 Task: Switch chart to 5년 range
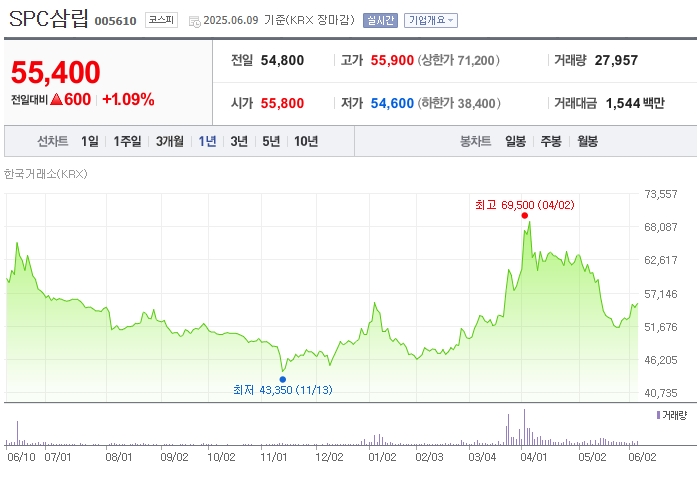click(271, 141)
